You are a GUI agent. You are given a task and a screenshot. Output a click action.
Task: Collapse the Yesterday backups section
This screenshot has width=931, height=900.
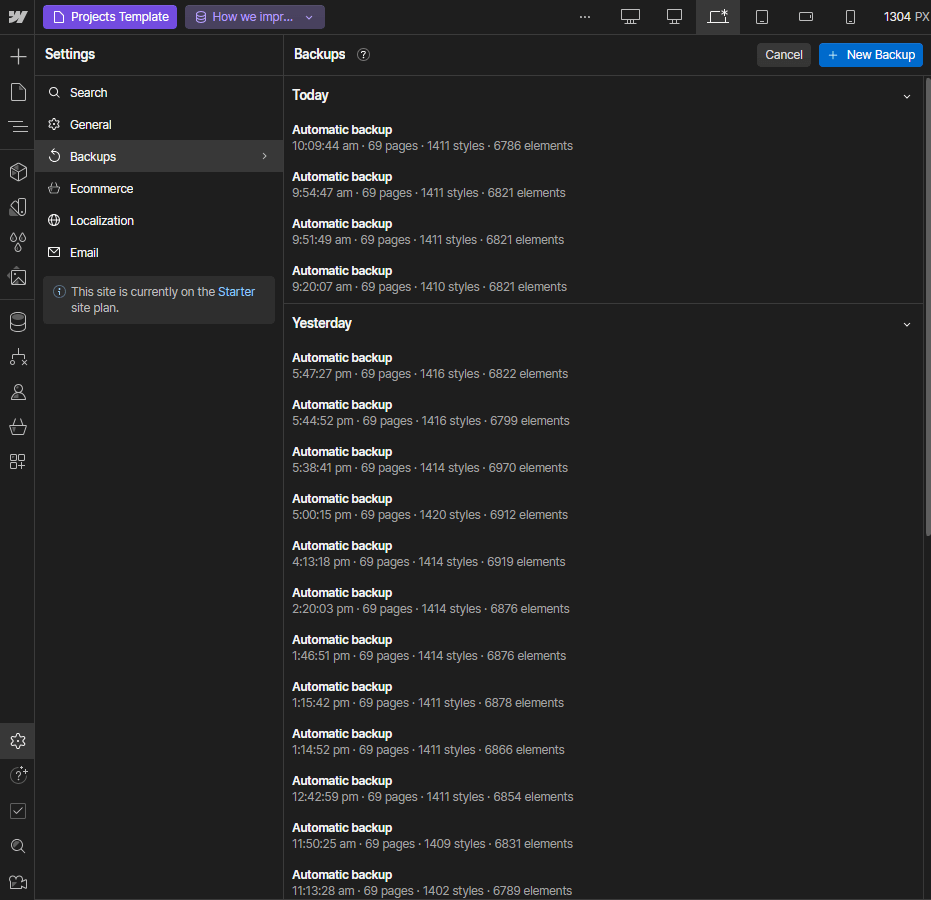907,323
